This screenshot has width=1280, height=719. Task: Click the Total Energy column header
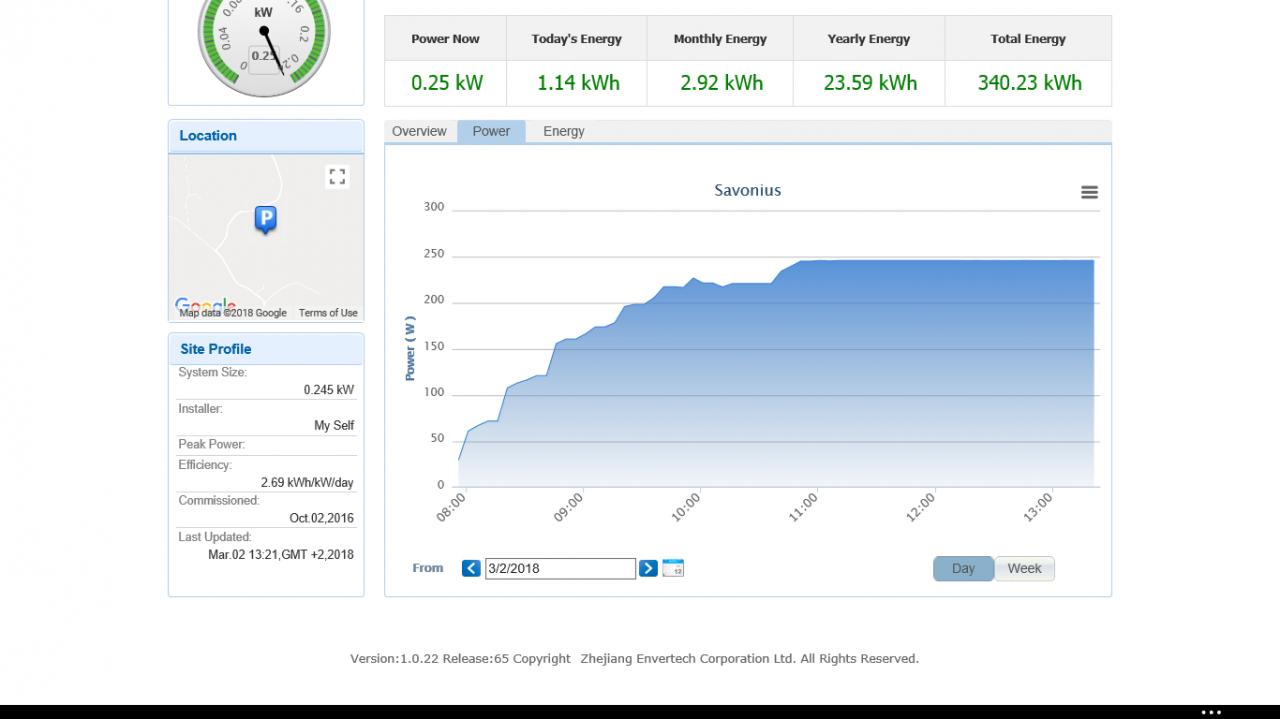[x=1028, y=39]
